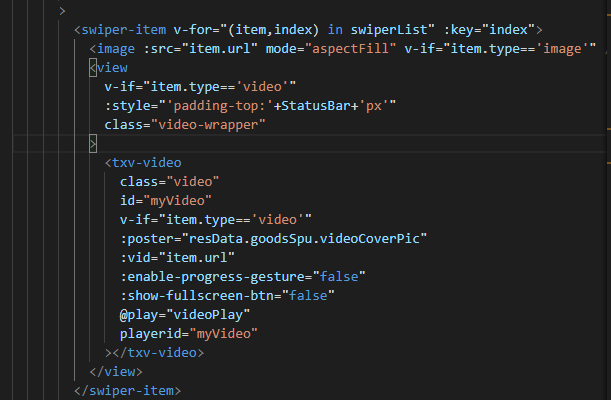Image resolution: width=611 pixels, height=400 pixels.
Task: Click the image tag name
Action: click(116, 49)
